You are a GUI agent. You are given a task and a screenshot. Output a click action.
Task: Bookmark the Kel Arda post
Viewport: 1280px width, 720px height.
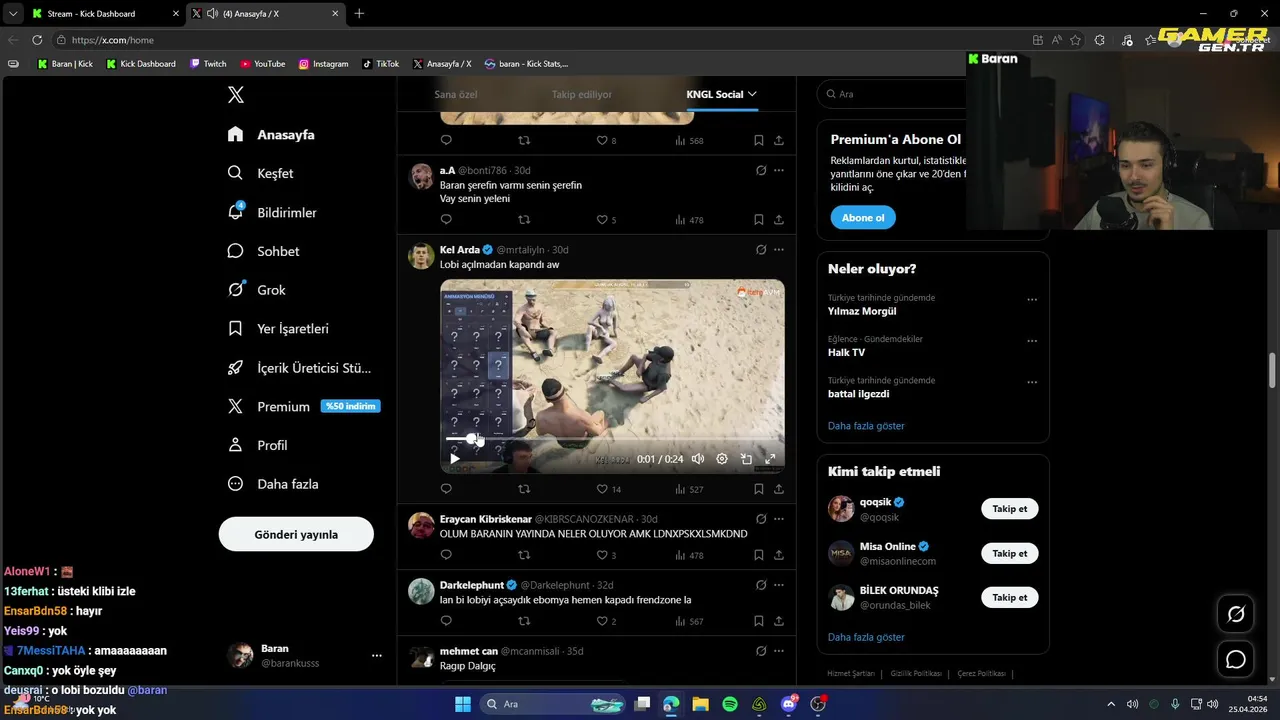pyautogui.click(x=759, y=489)
